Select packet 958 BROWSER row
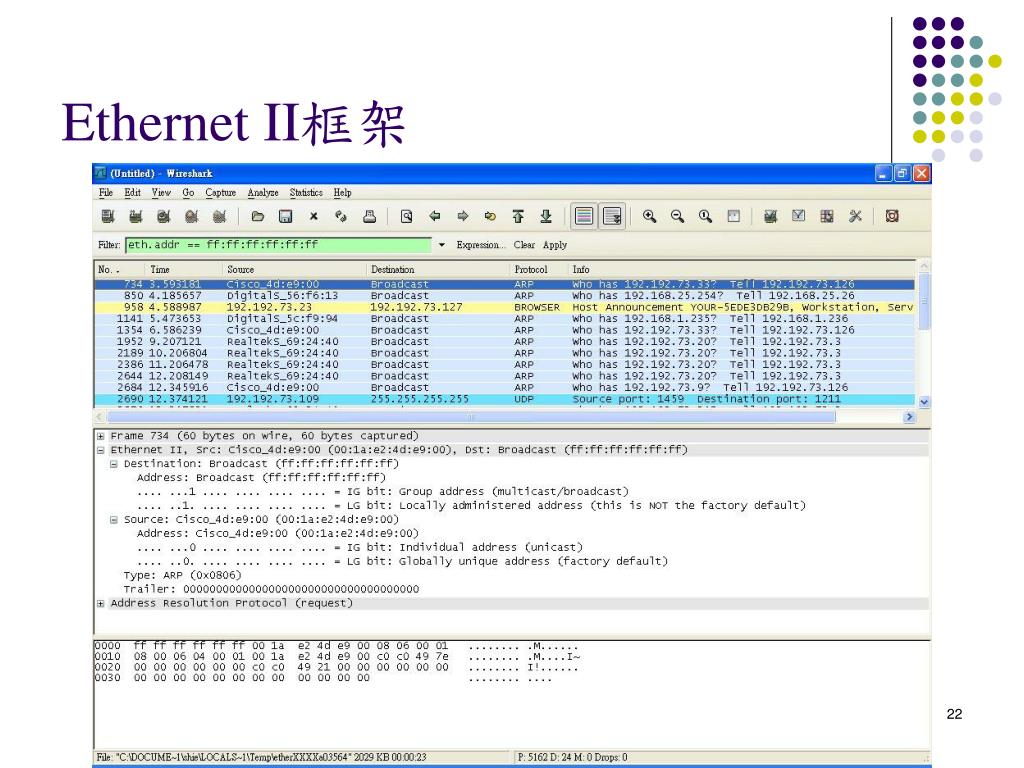Screen dimensions: 1024x768 [x=505, y=307]
